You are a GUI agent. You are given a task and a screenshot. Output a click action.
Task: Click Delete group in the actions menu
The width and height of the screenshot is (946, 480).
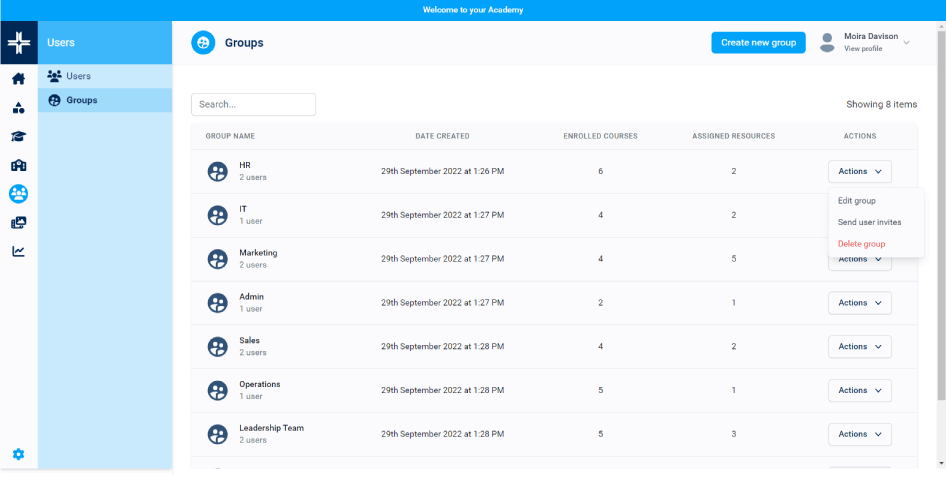point(861,244)
